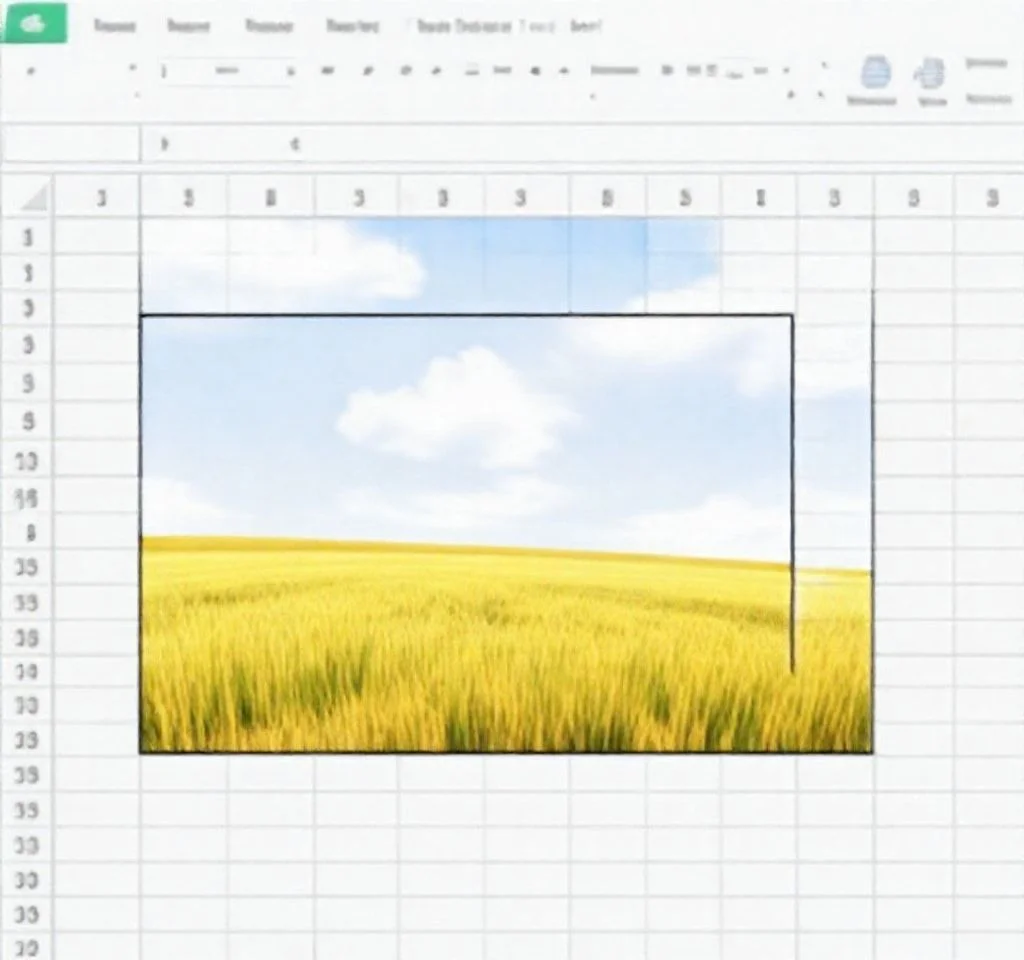
Task: Click the italic formatting icon in the toolbar
Action: pos(366,71)
